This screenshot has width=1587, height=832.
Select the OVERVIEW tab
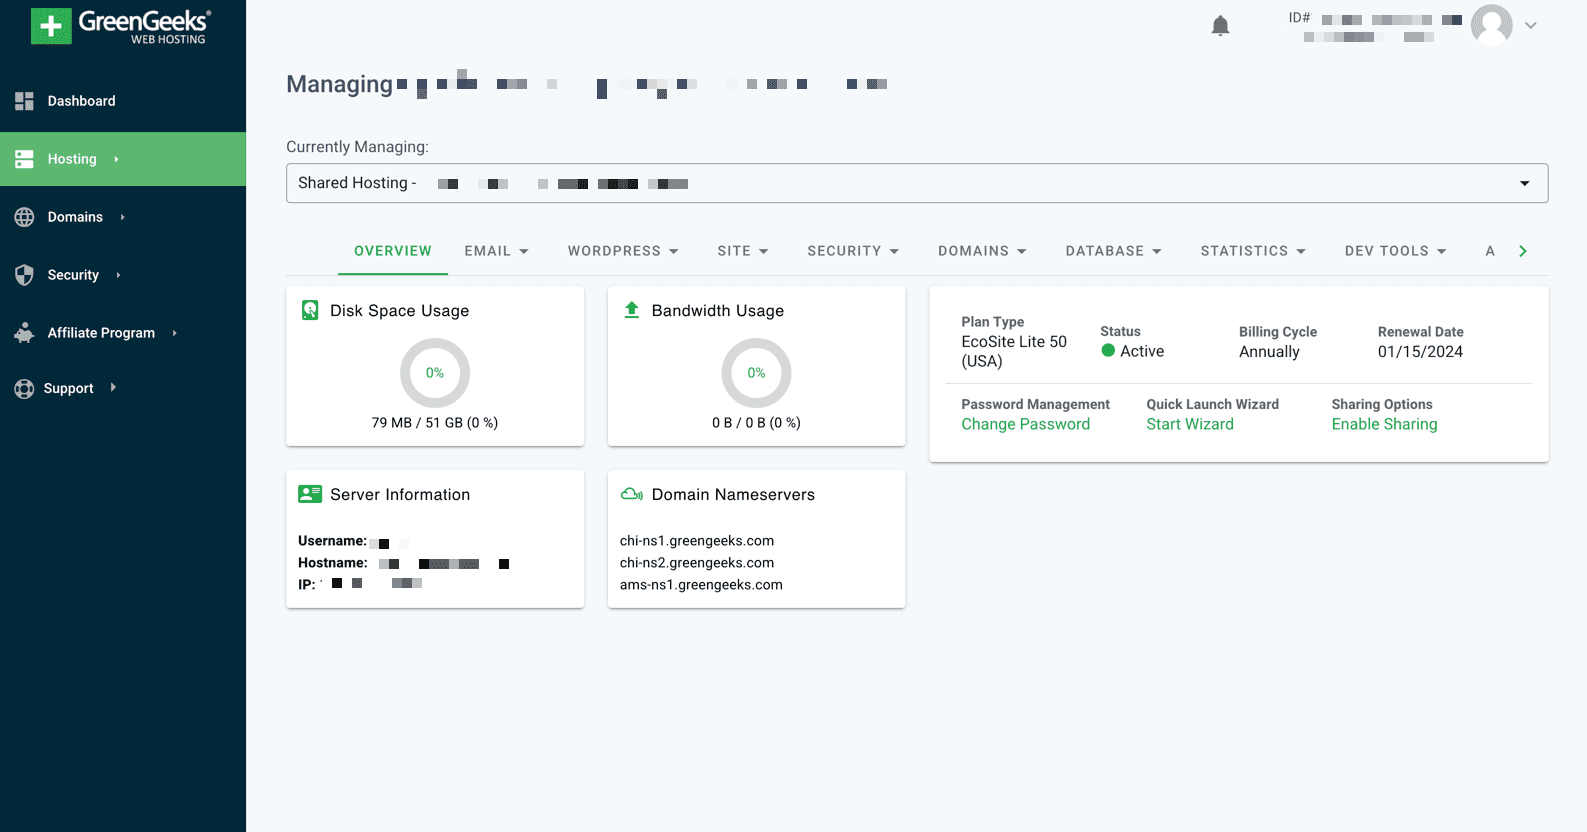pyautogui.click(x=393, y=251)
